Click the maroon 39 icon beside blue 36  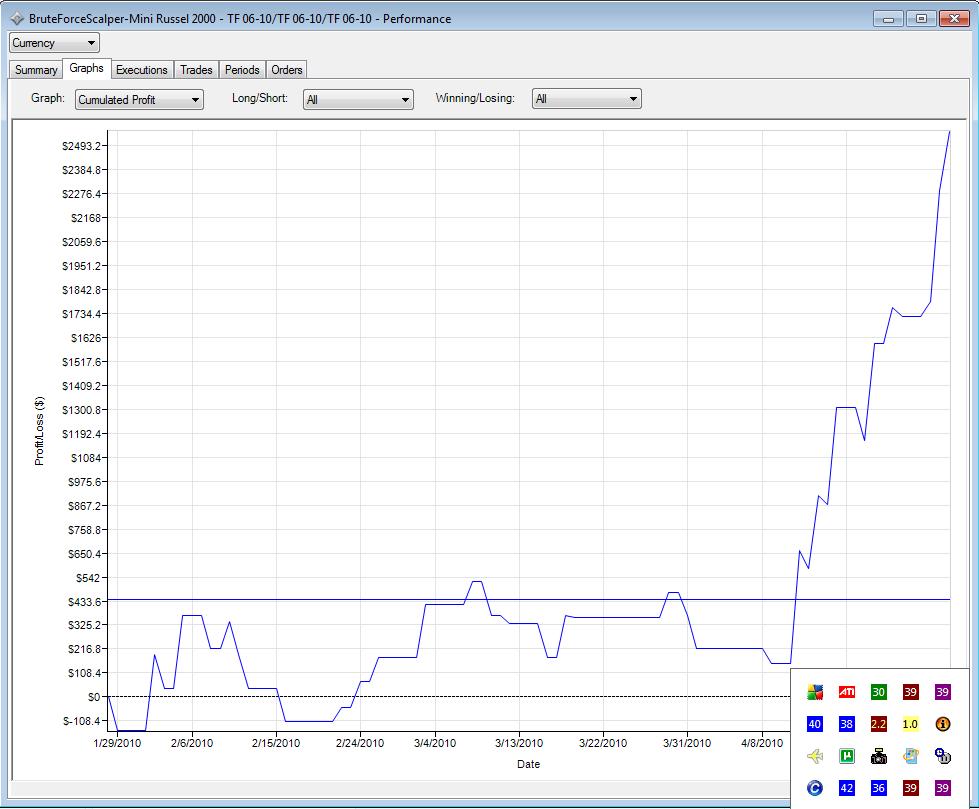910,788
